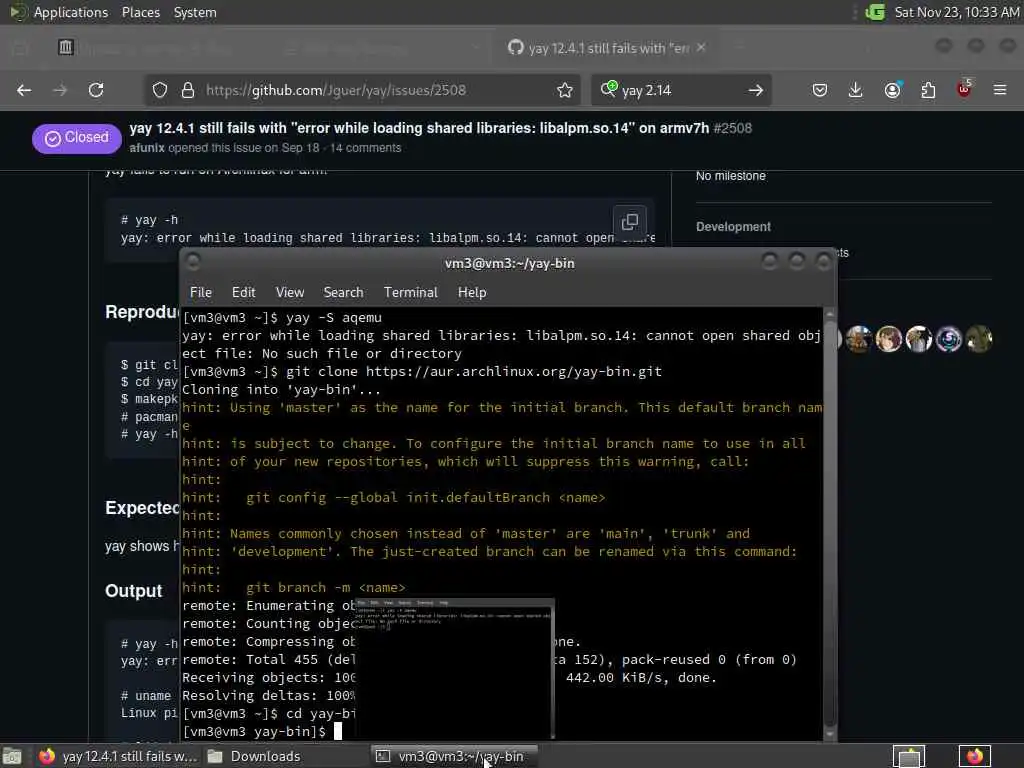Viewport: 1024px width, 768px height.
Task: Click the green tray icon beside the clock
Action: [875, 12]
